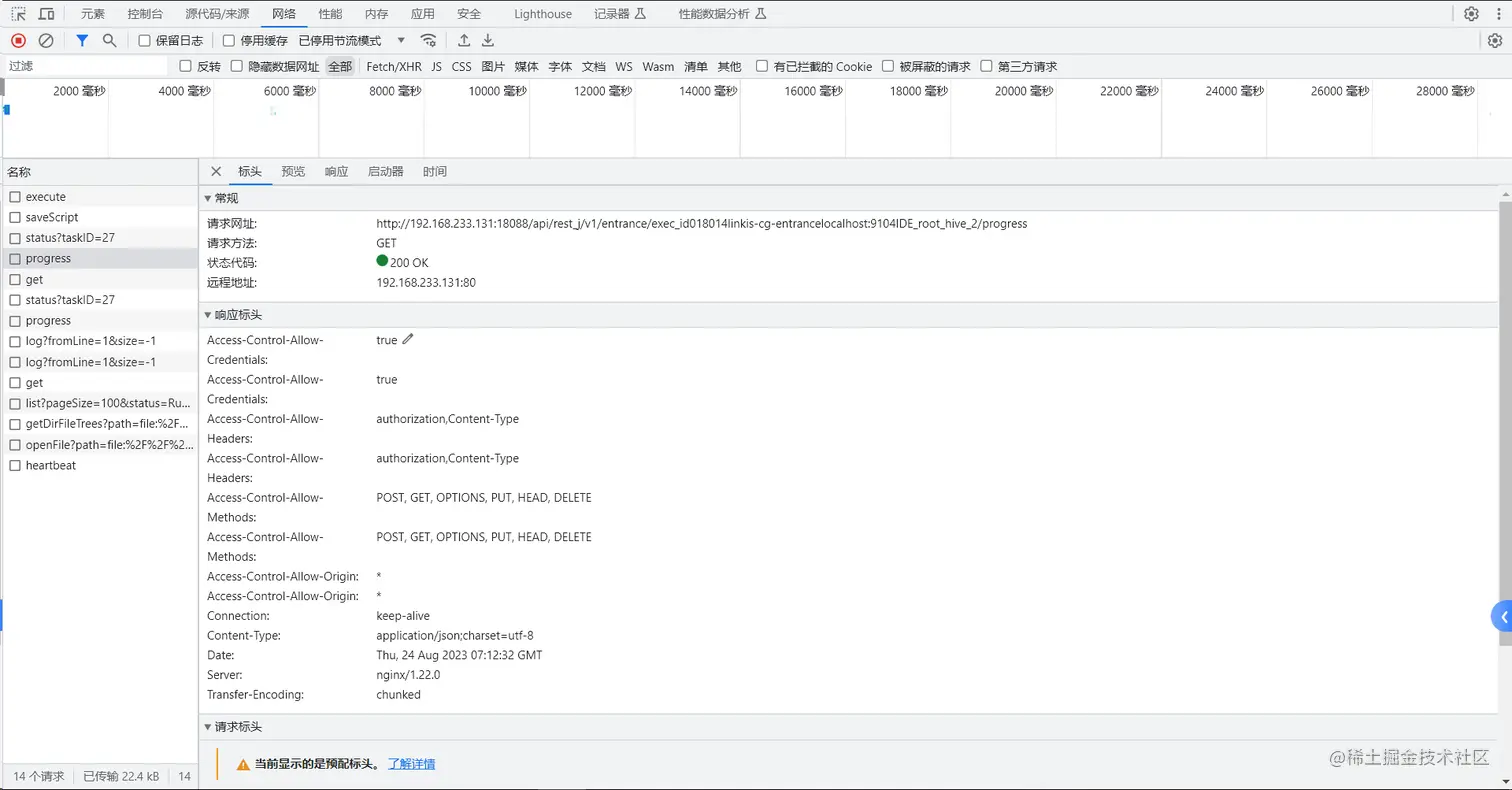Select the 标头 tab
Viewport: 1512px width, 790px height.
pos(250,171)
